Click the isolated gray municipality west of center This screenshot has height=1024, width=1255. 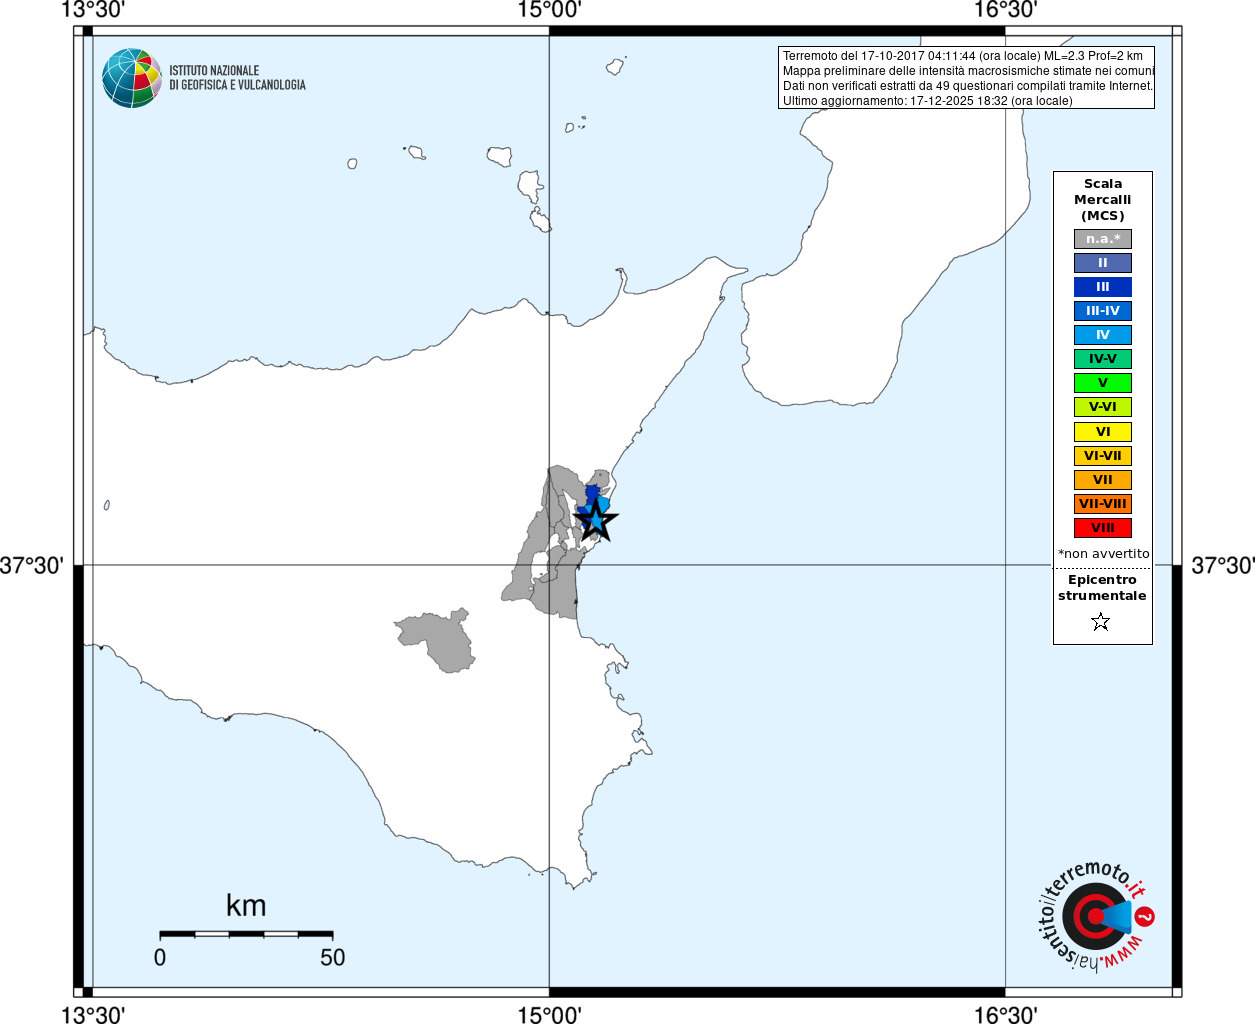coord(438,640)
